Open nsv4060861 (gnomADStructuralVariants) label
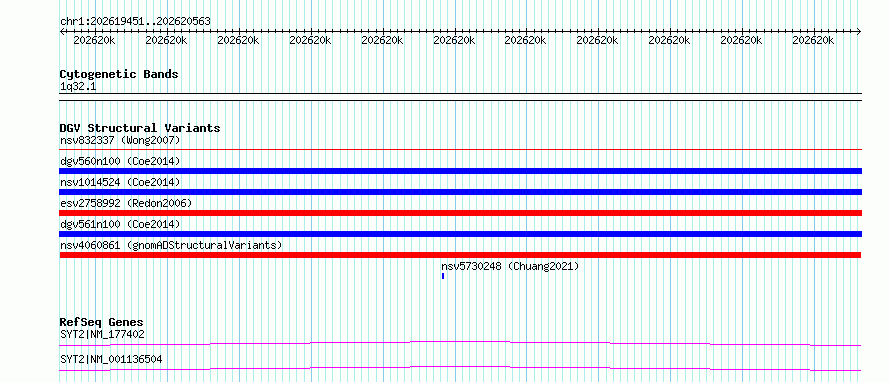This screenshot has width=890, height=382. [171, 245]
